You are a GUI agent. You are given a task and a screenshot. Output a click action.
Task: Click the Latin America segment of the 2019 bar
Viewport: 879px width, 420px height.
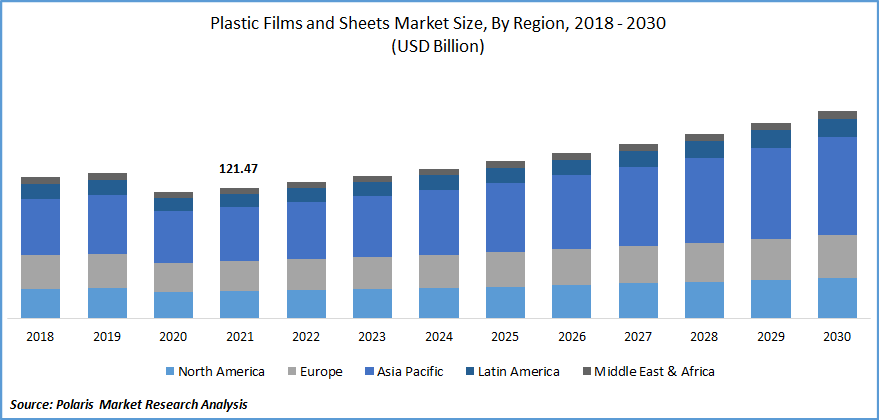[107, 188]
